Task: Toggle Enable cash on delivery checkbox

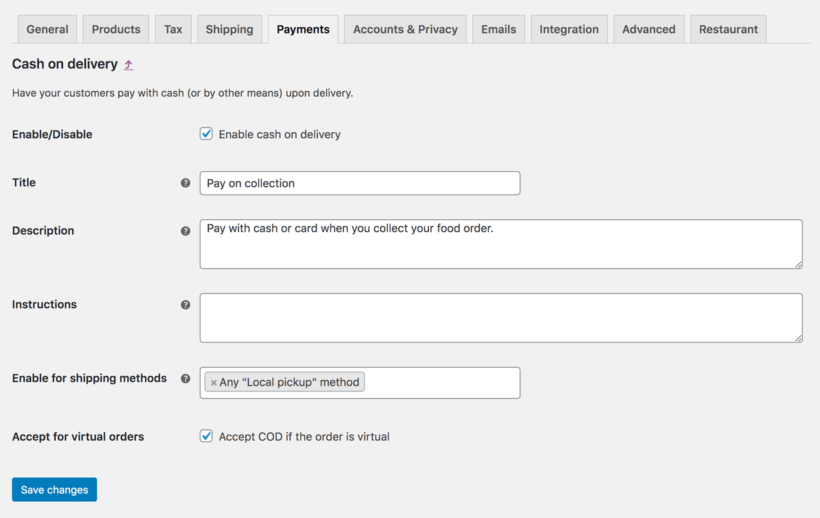Action: click(206, 134)
